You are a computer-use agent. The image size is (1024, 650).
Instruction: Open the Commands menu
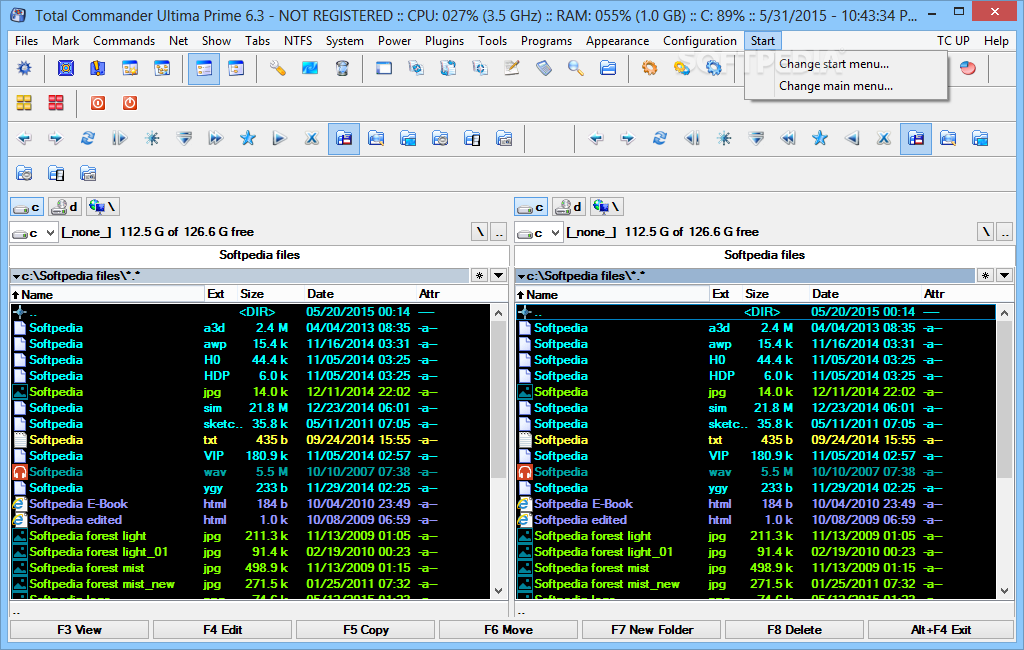click(124, 41)
